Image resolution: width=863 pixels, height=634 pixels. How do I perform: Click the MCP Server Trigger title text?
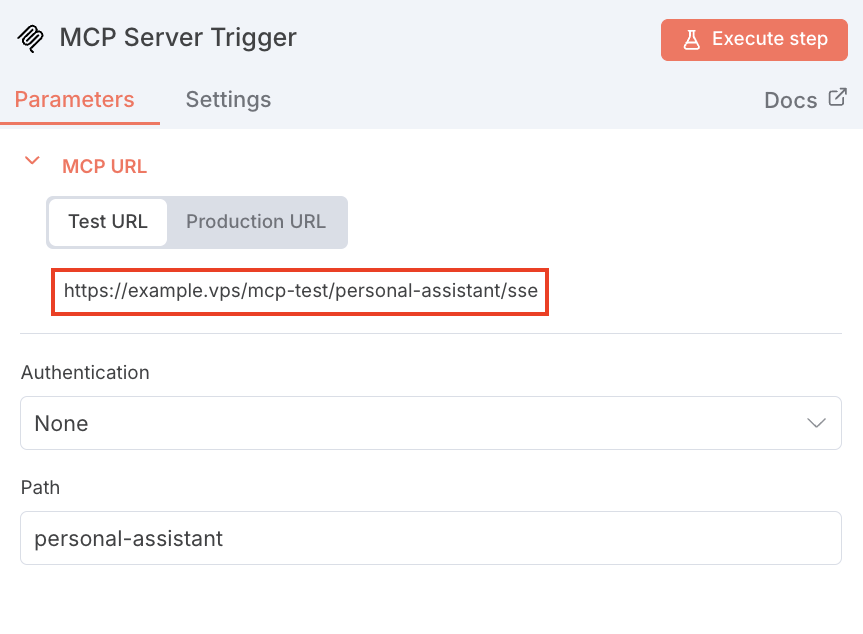click(178, 38)
